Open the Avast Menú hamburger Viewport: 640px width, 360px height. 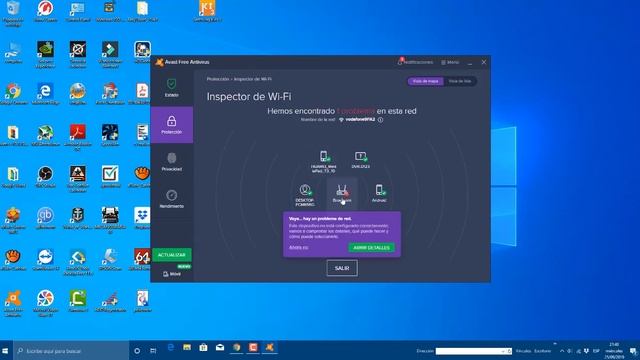450,62
